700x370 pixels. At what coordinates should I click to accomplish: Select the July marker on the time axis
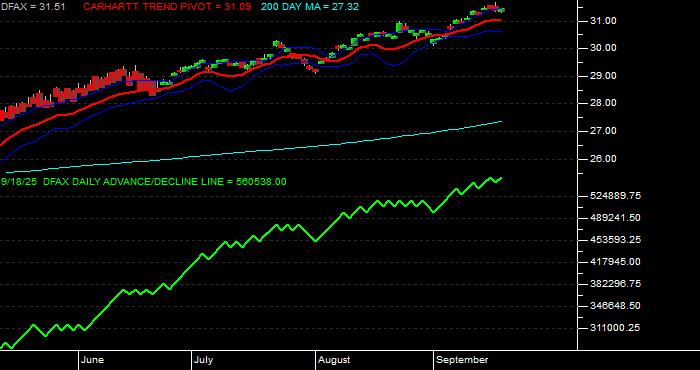click(x=204, y=360)
